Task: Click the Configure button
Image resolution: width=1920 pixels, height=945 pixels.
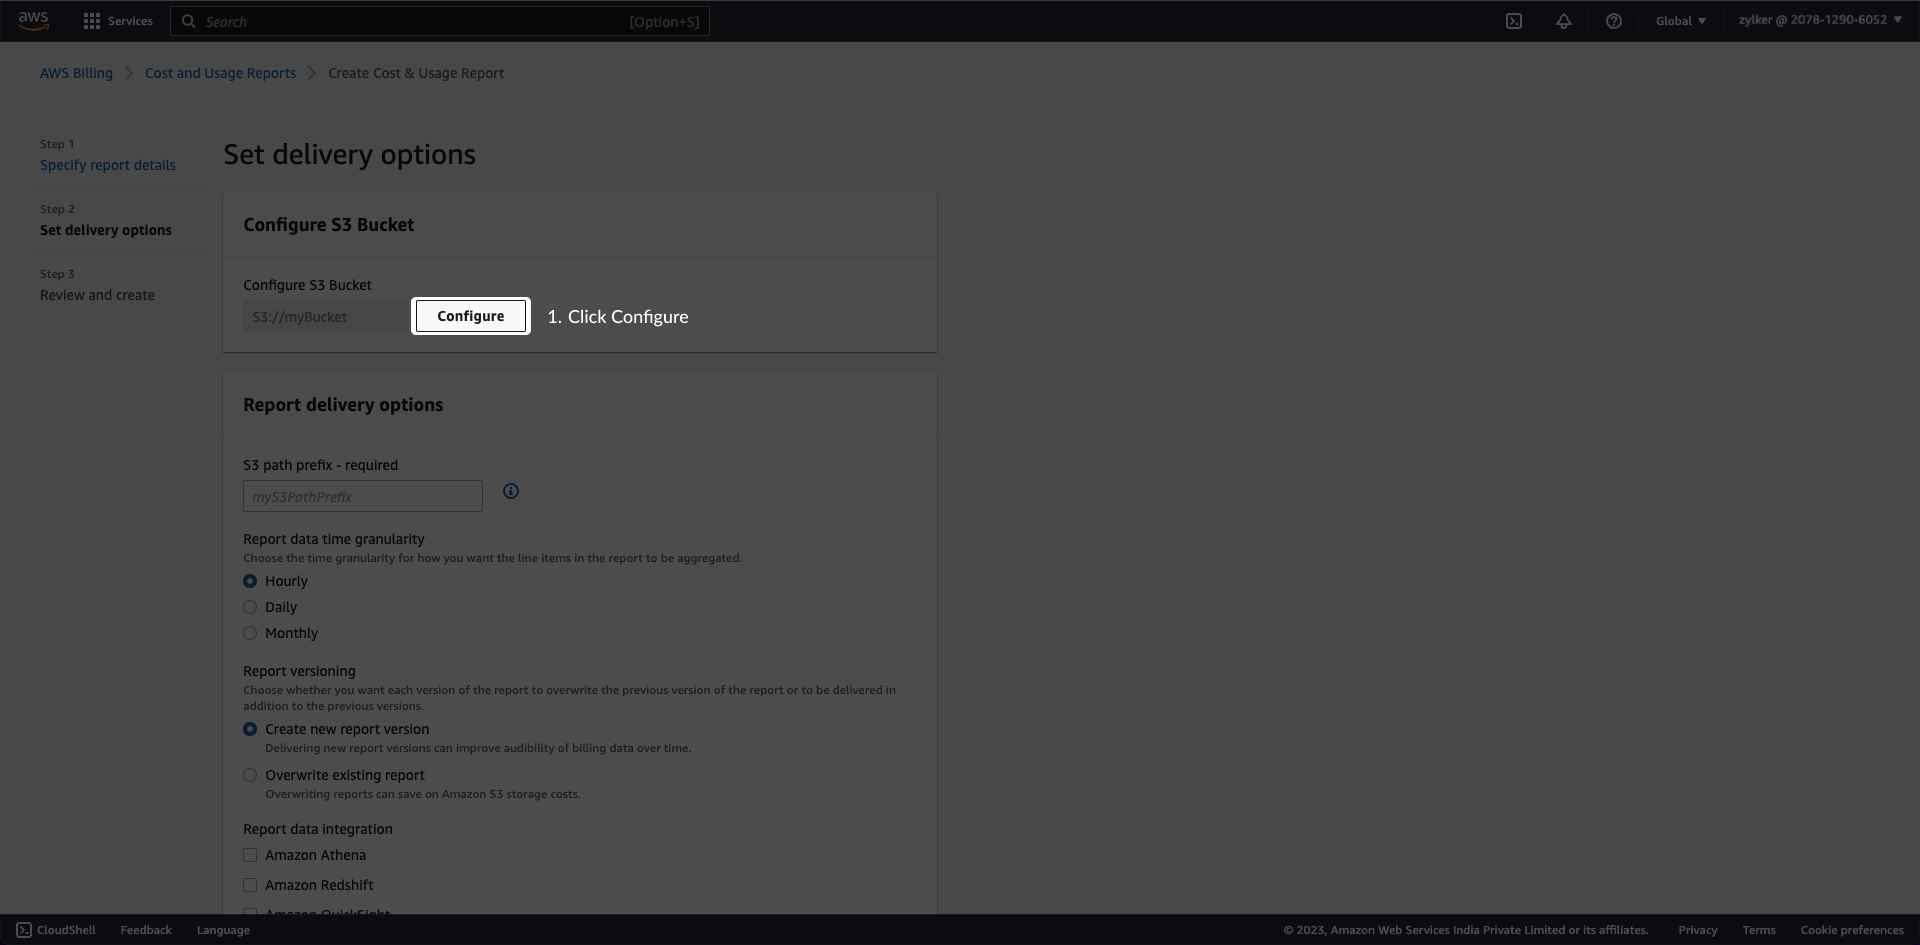Action: [471, 316]
